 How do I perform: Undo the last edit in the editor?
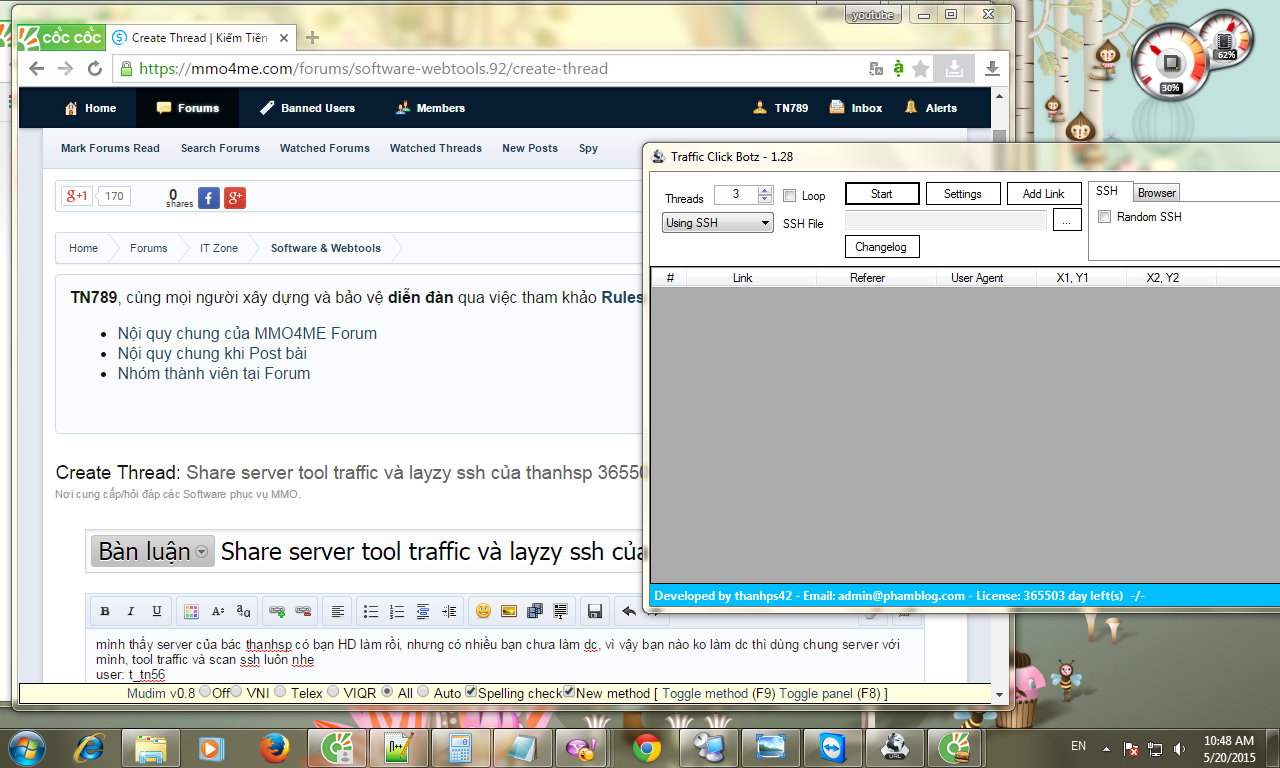(628, 611)
